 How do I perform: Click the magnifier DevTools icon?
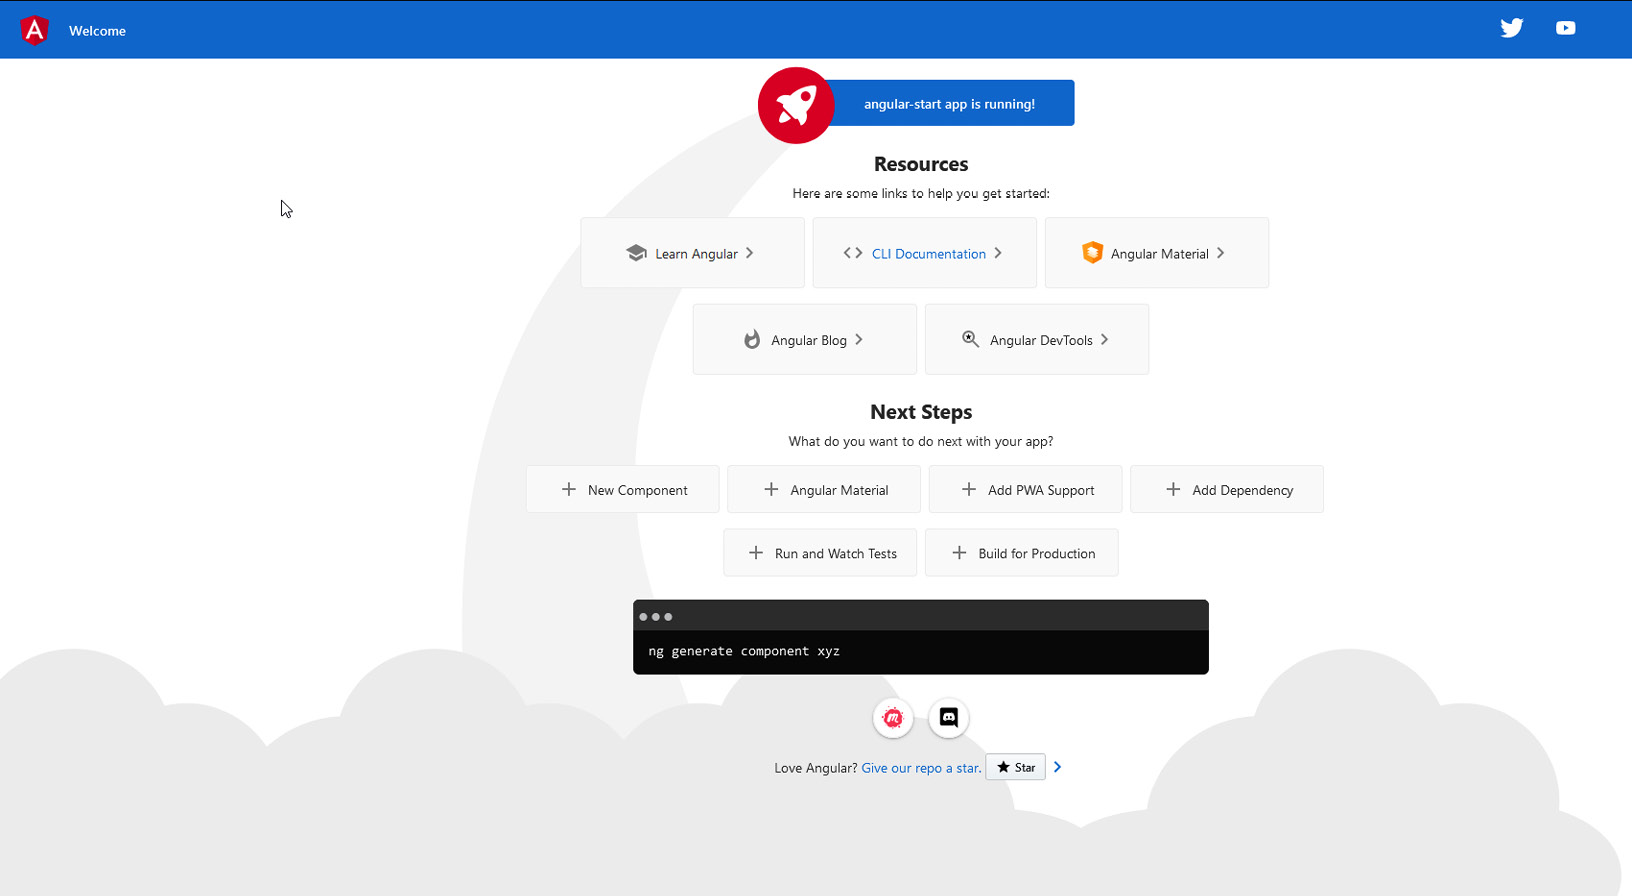(970, 339)
